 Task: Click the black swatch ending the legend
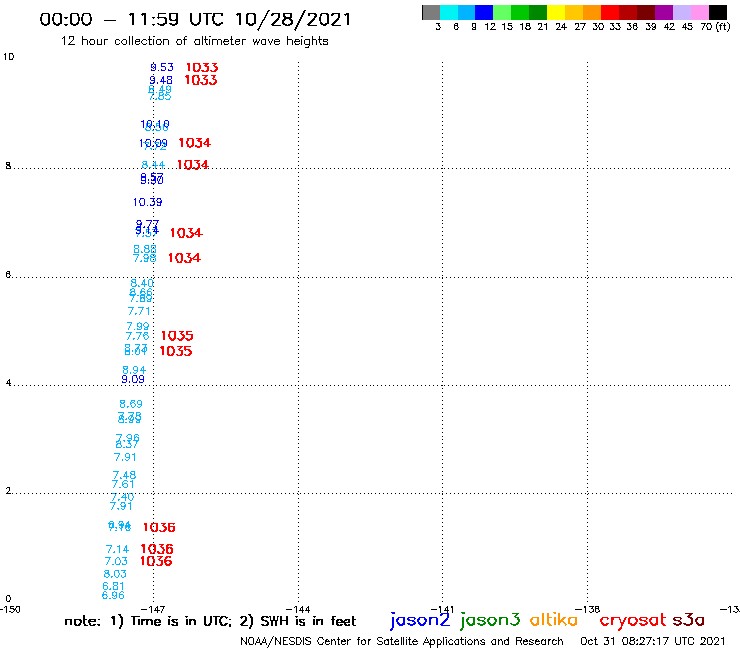tap(717, 12)
